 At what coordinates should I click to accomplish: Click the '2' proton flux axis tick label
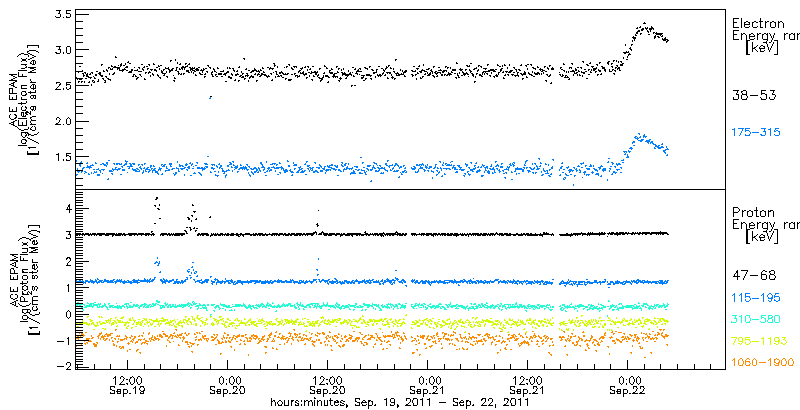(x=67, y=262)
